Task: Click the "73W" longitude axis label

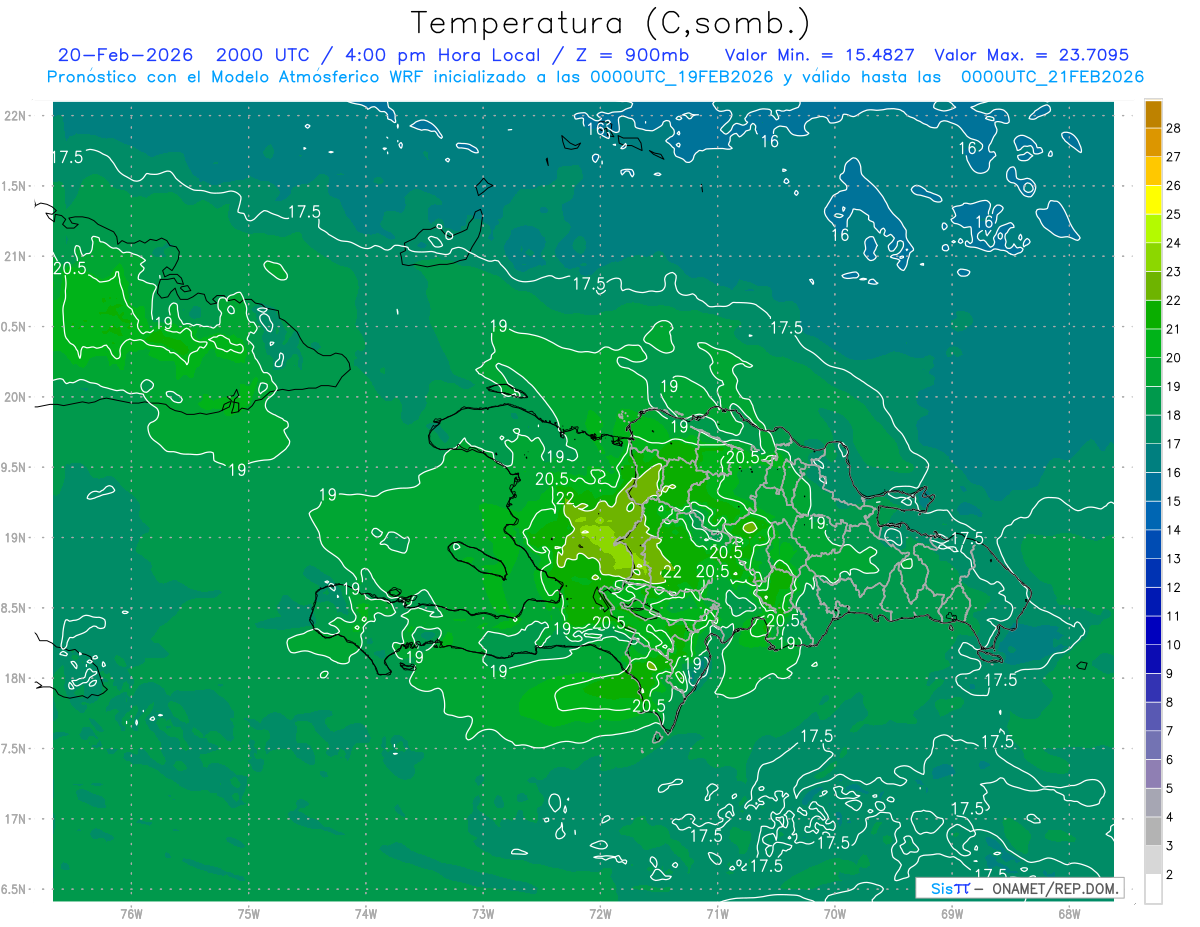Action: click(483, 914)
